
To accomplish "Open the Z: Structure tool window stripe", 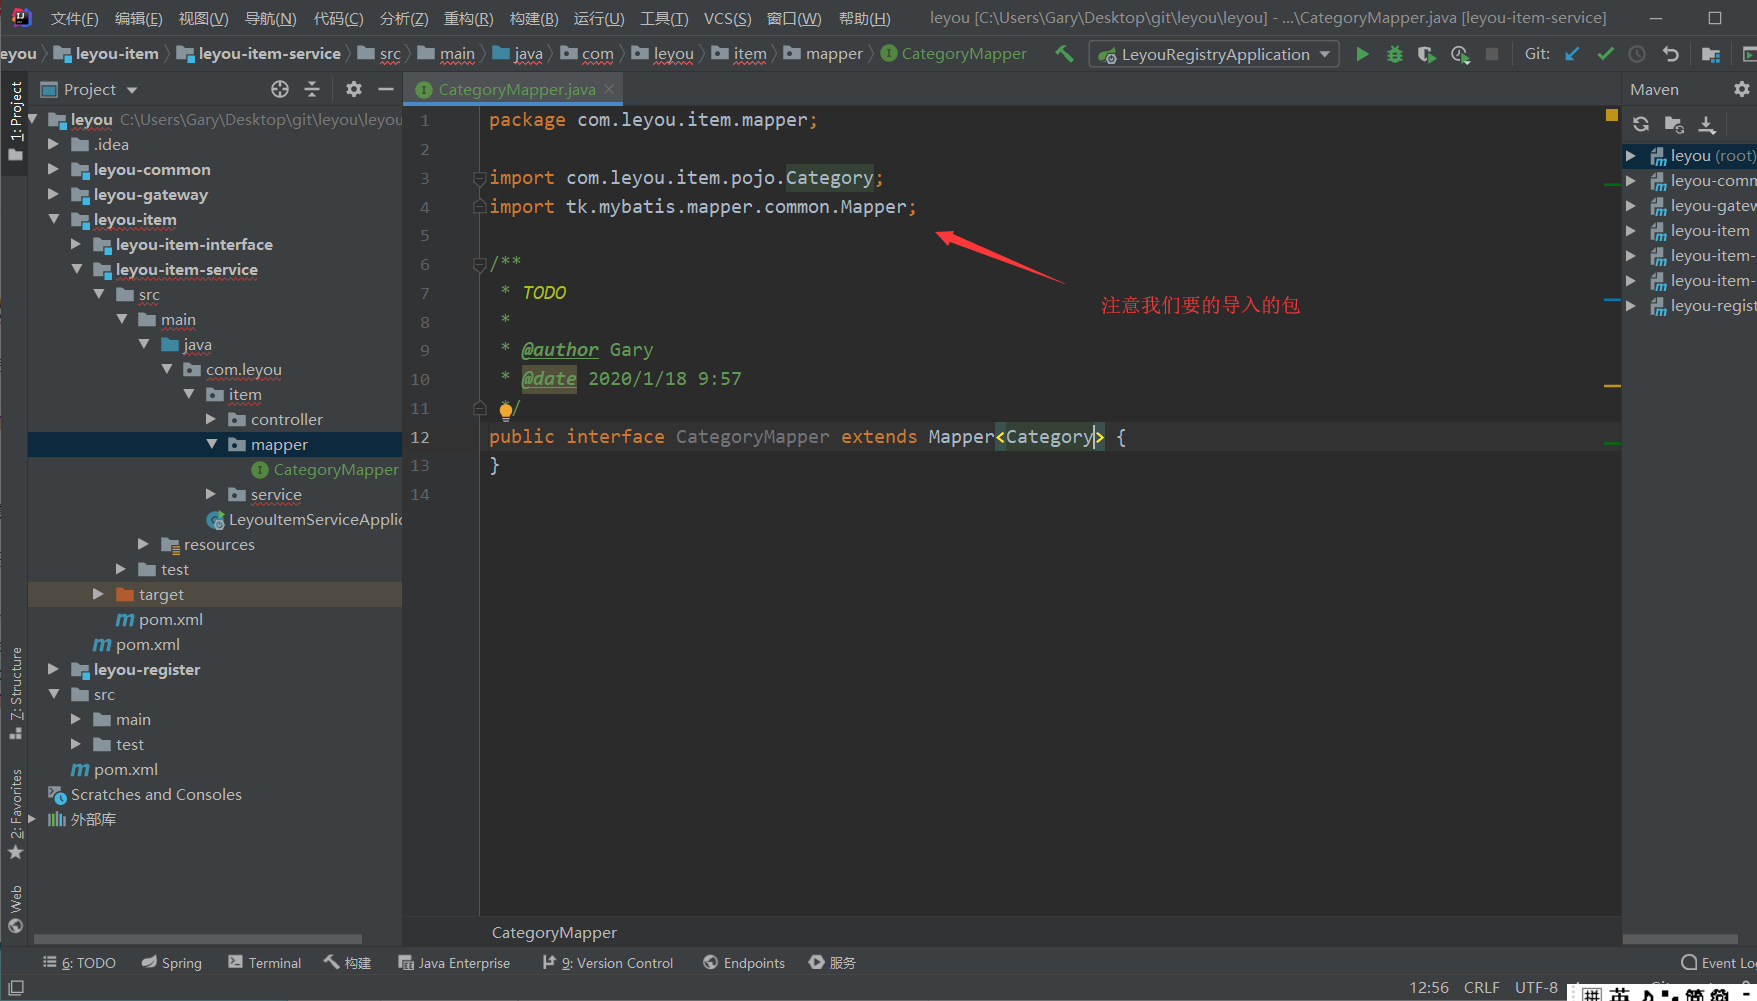I will point(15,692).
